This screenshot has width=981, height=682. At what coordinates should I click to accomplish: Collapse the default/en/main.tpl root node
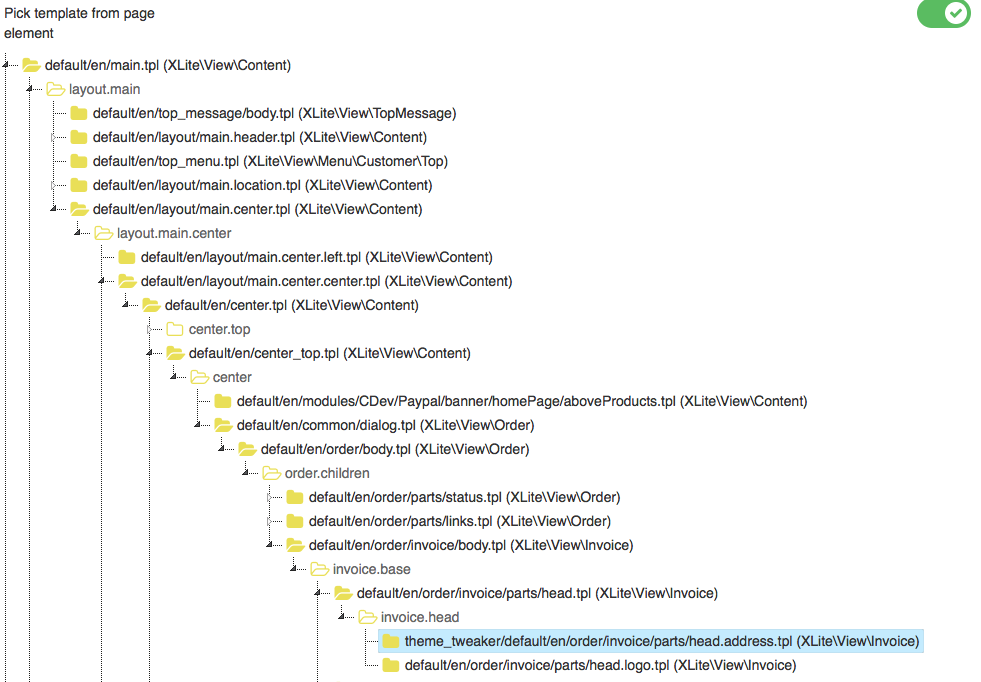click(6, 64)
